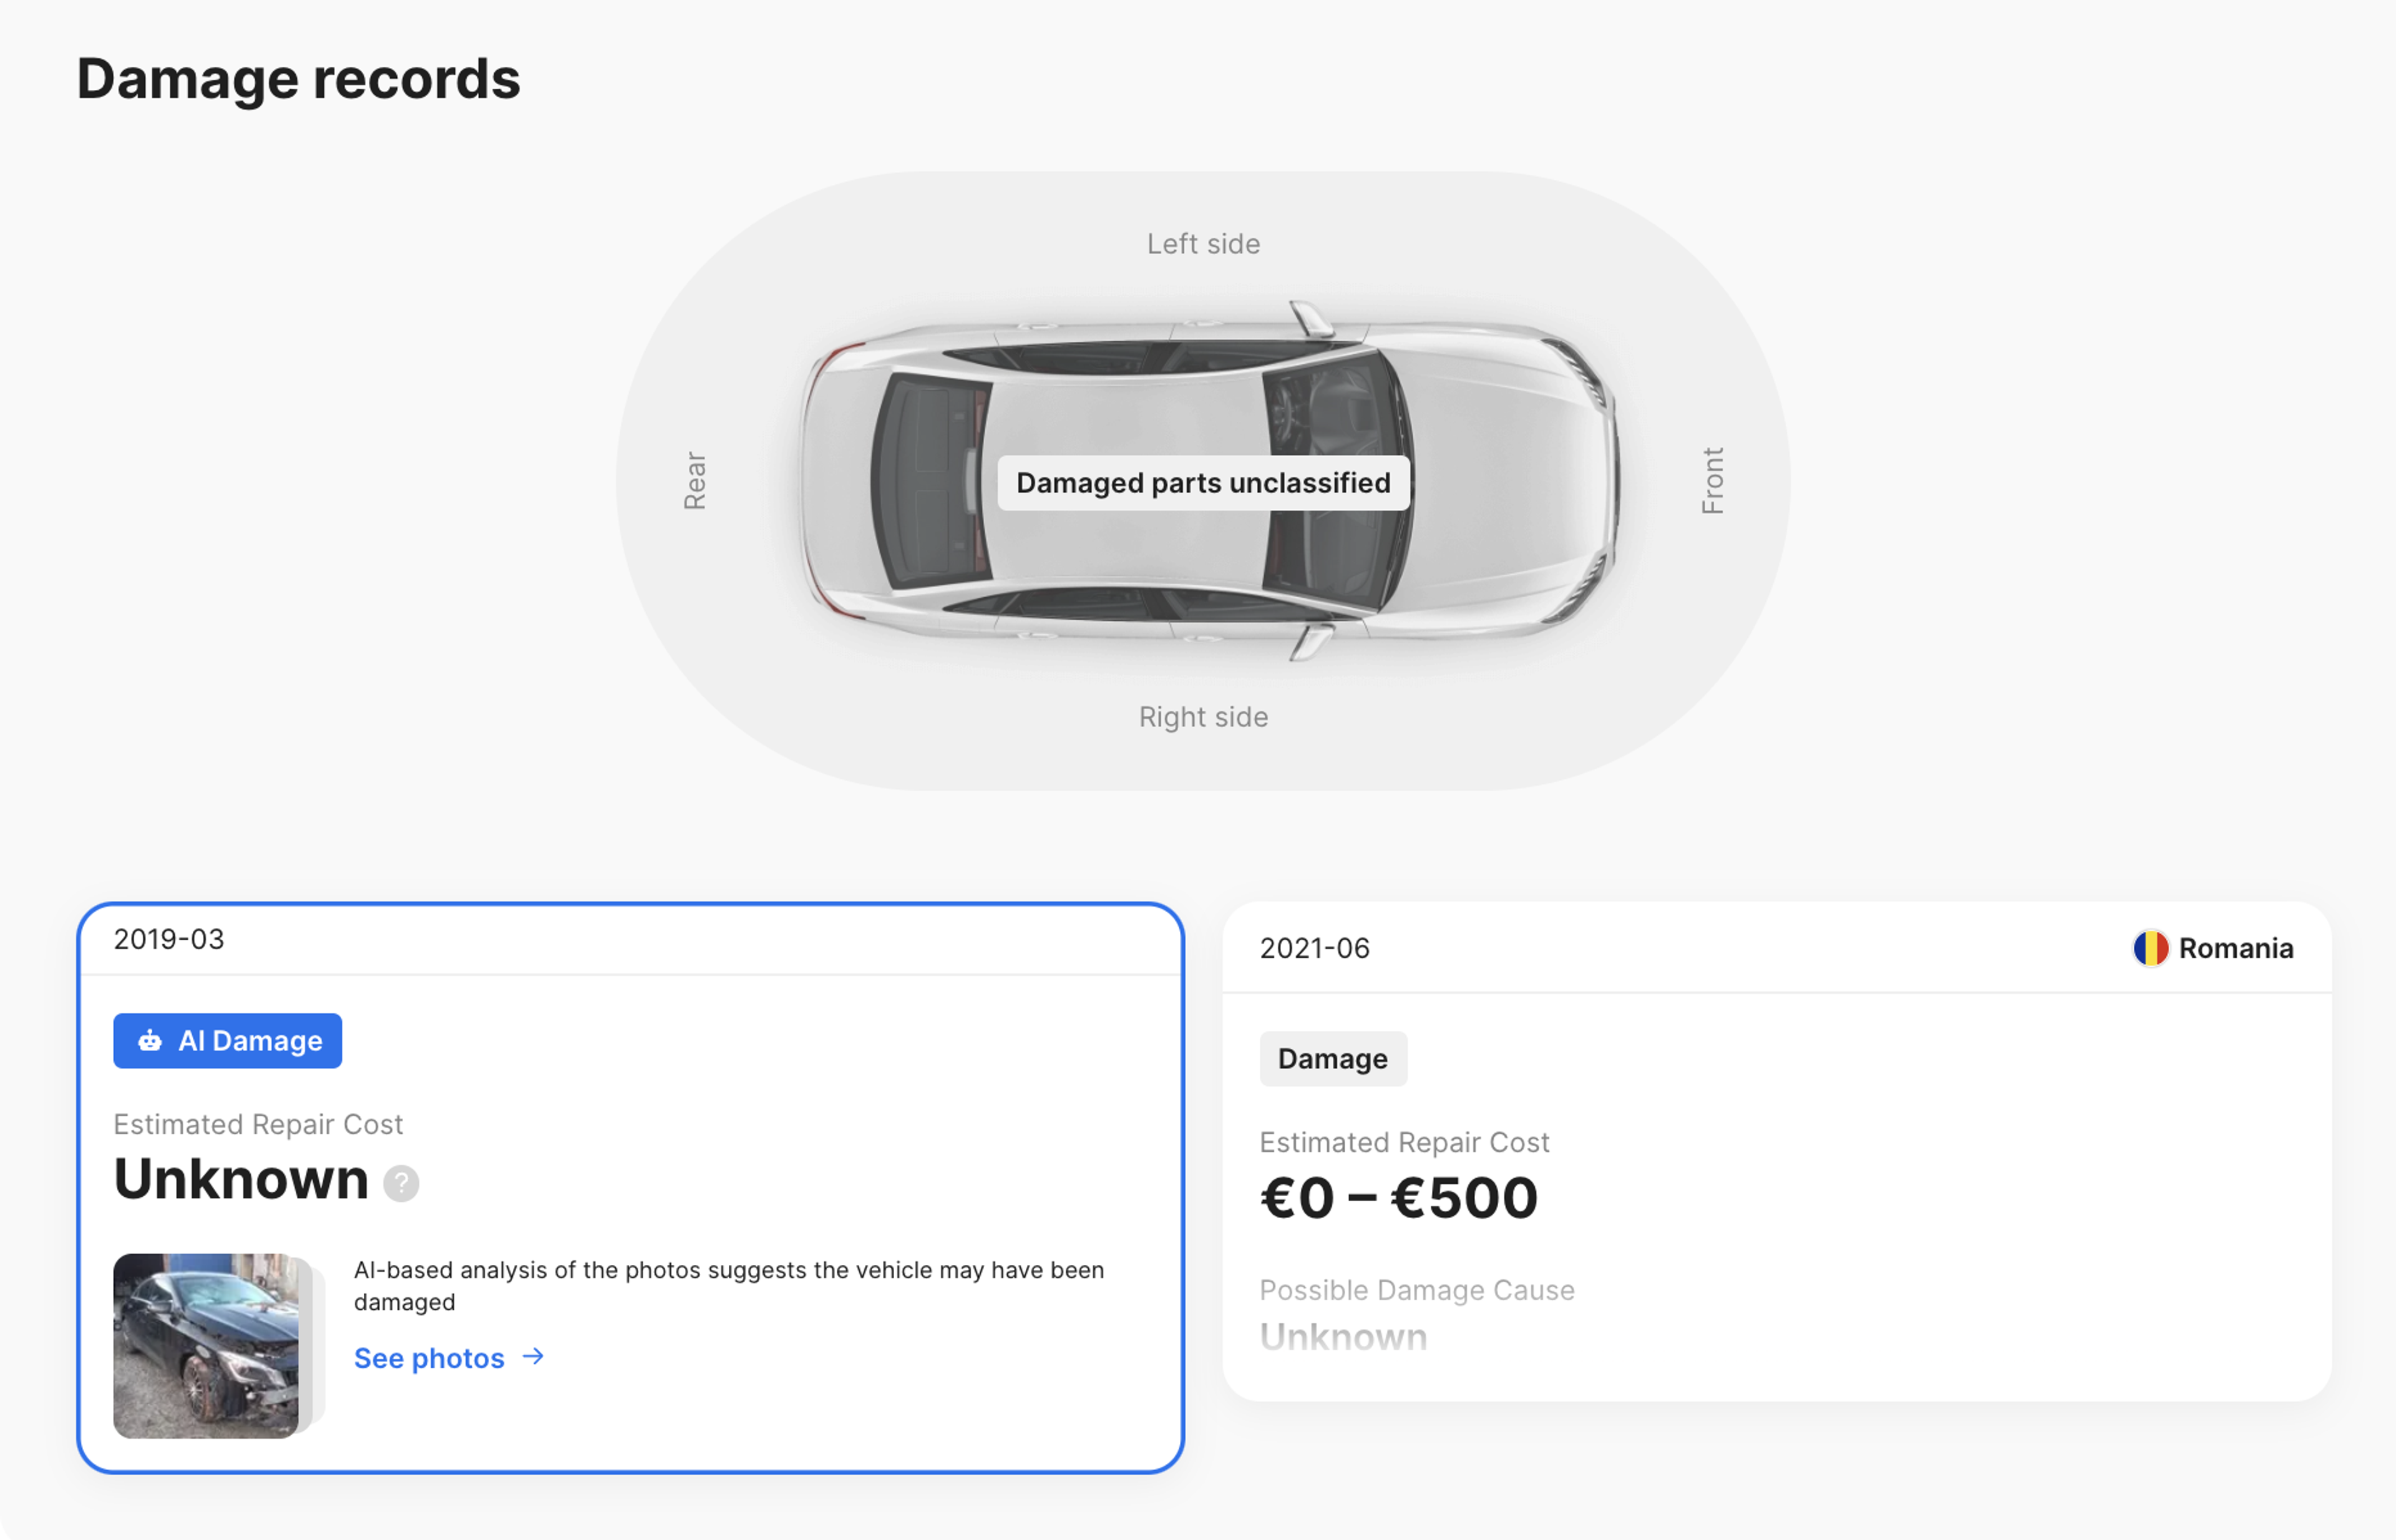Viewport: 2396px width, 1540px height.
Task: Click the AI Damage badge
Action: [227, 1041]
